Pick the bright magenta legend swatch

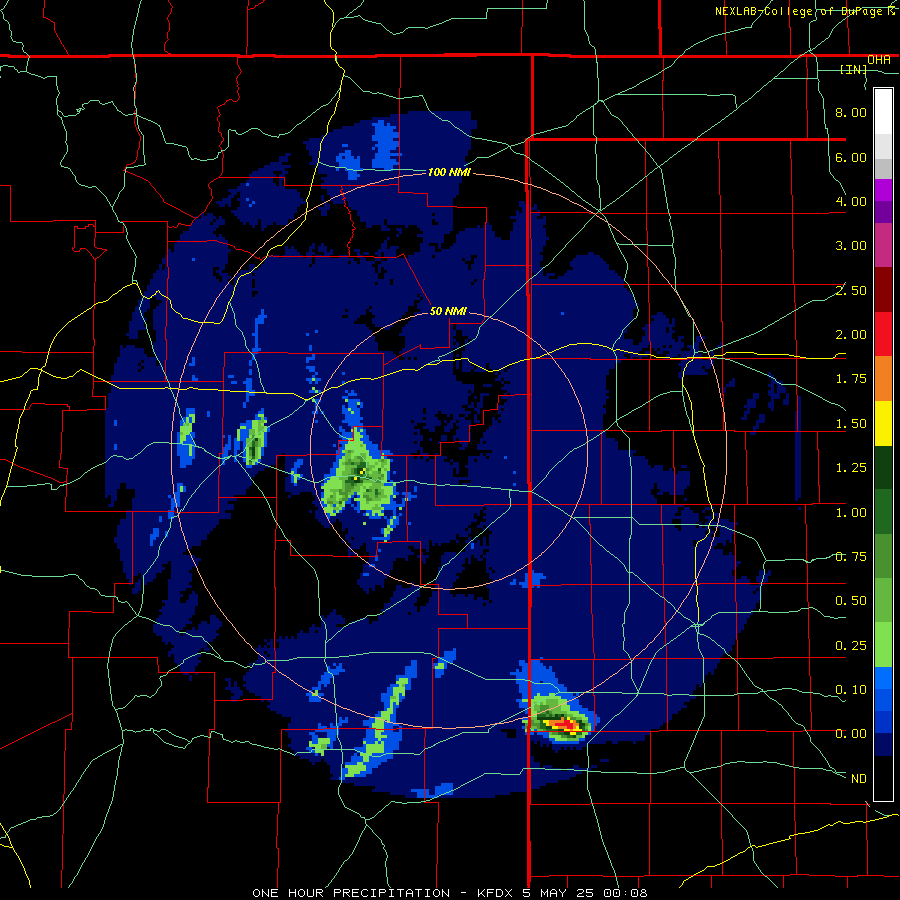pyautogui.click(x=883, y=190)
